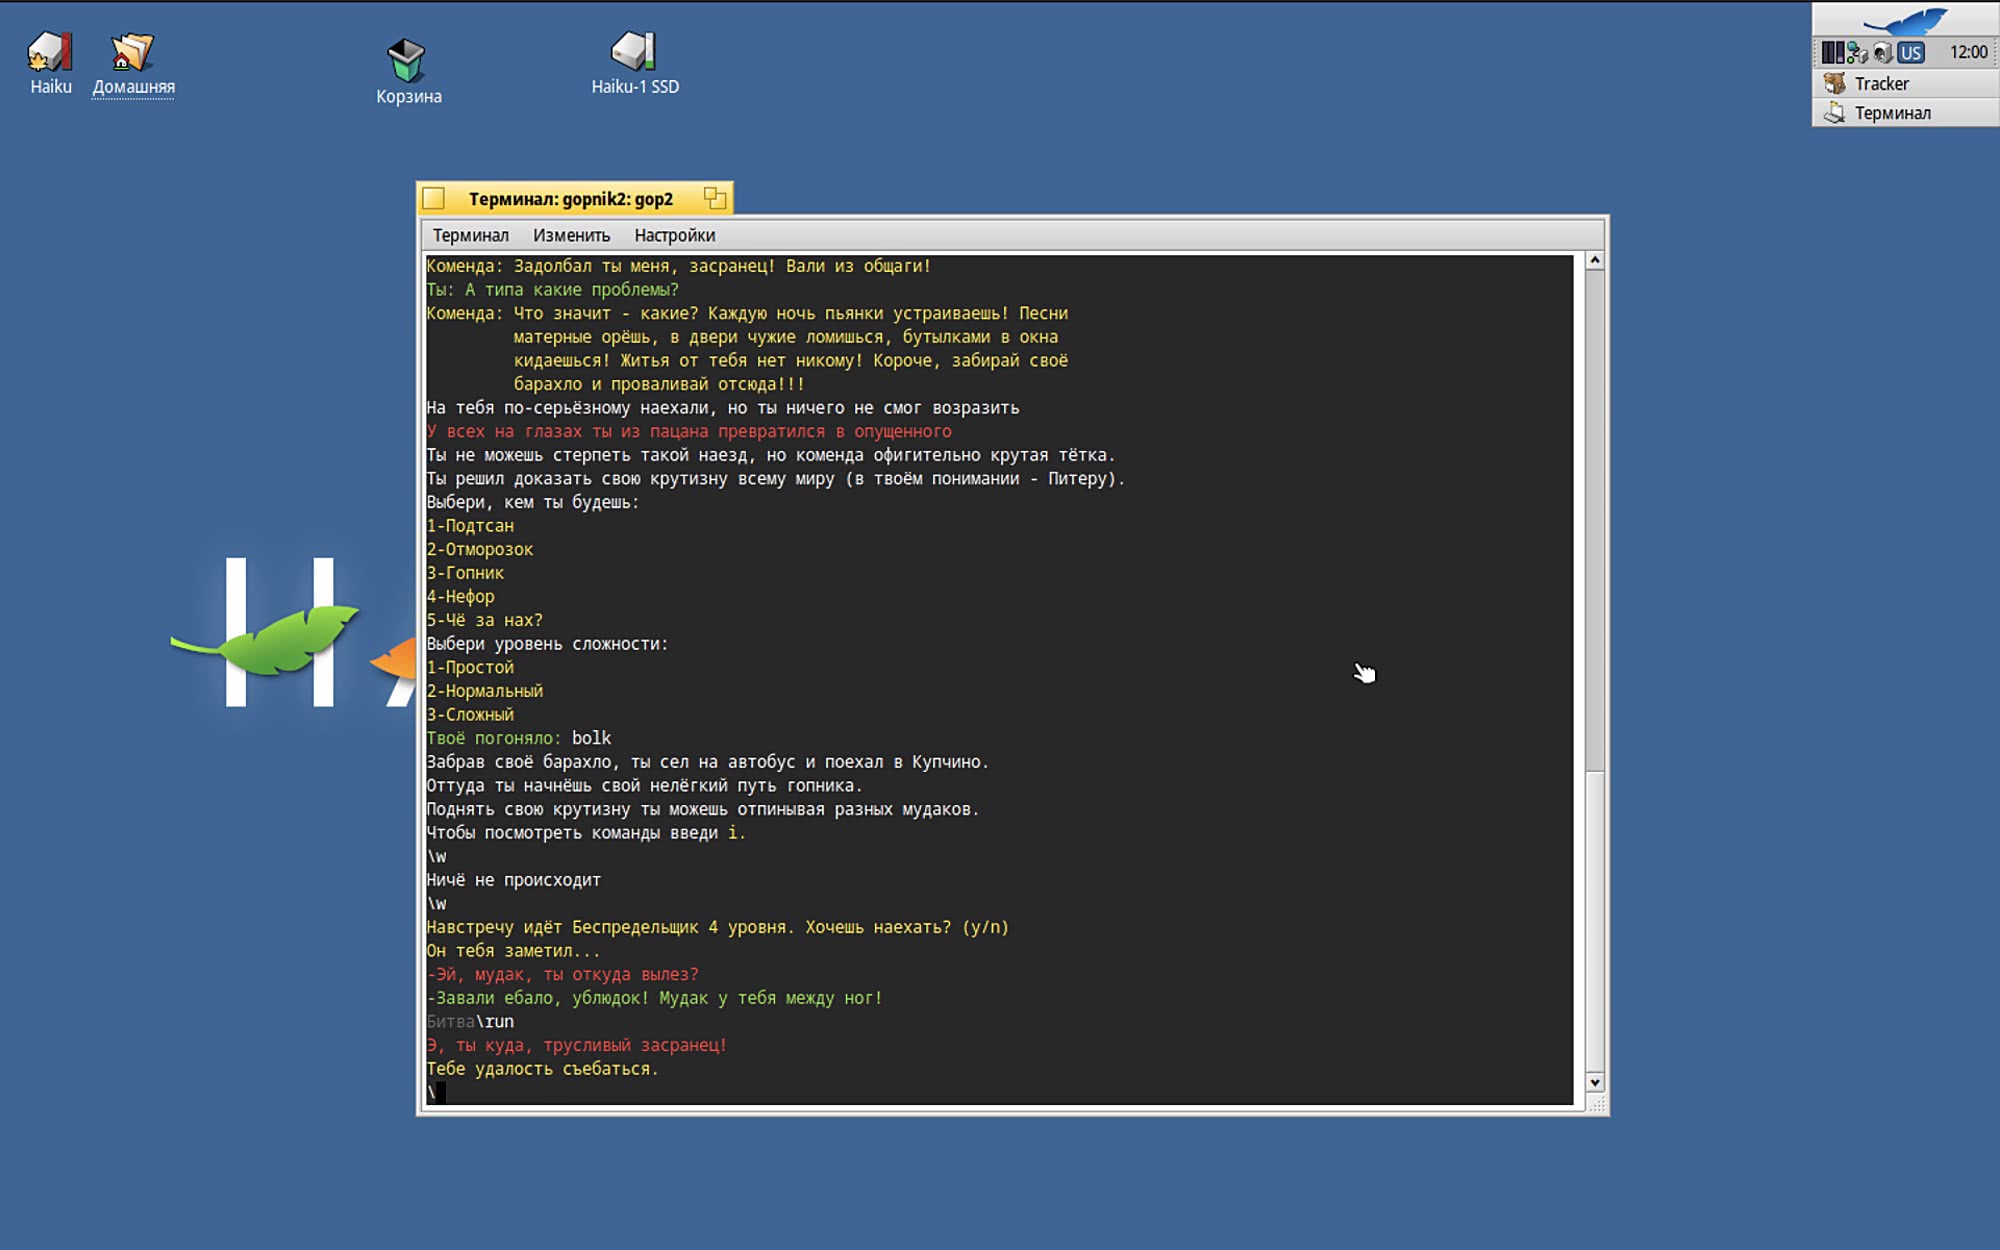The height and width of the screenshot is (1250, 2000).
Task: Click the window resize corner of Terminal
Action: (1596, 1104)
